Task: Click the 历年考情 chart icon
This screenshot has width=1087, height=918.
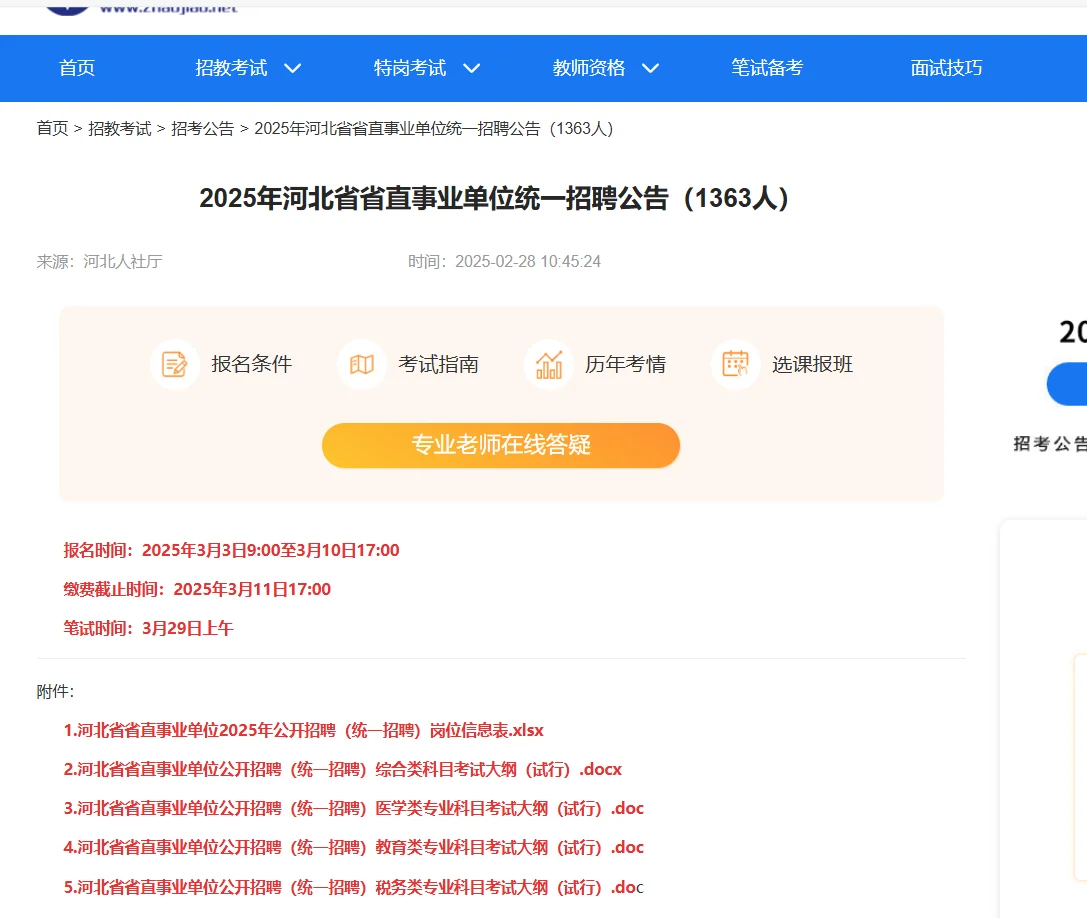Action: pyautogui.click(x=548, y=364)
